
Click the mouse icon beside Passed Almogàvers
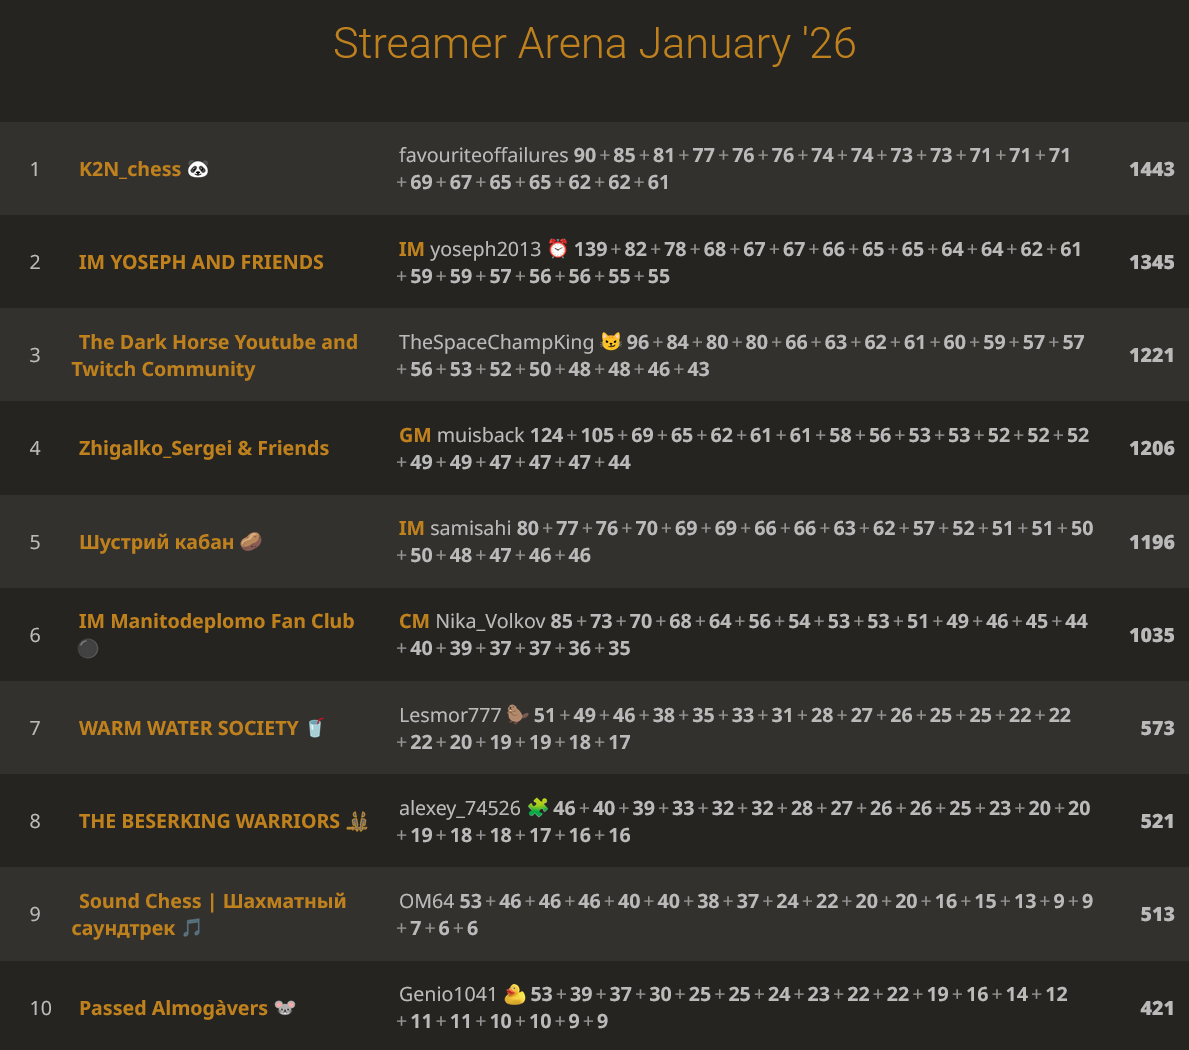pyautogui.click(x=285, y=1008)
